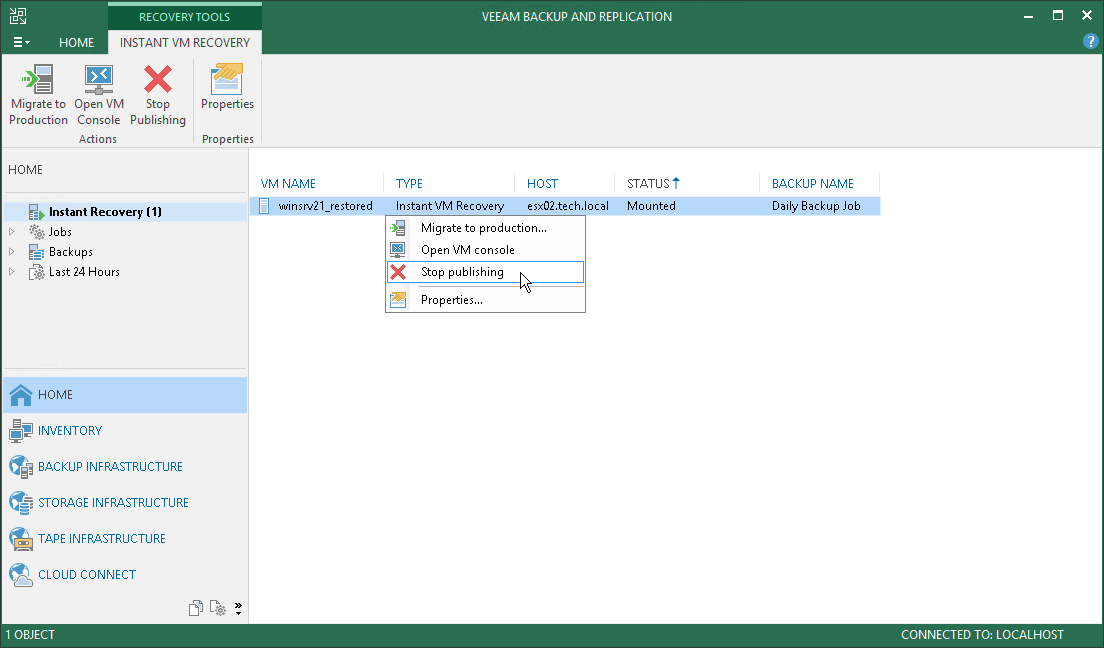Screen dimensions: 1104x648
Task: Click the help question mark icon
Action: (1090, 42)
